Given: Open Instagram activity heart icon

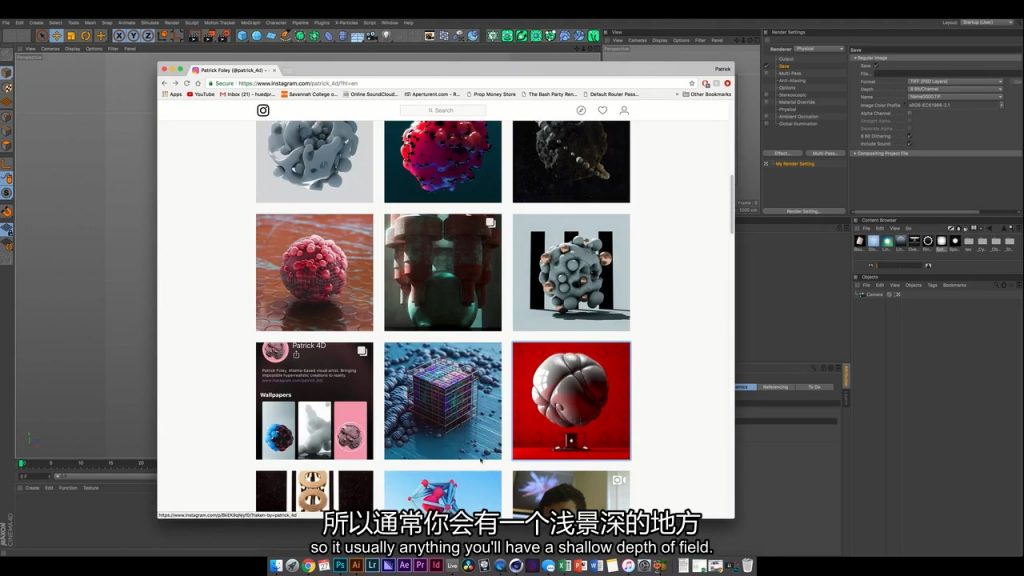Looking at the screenshot, I should point(603,110).
